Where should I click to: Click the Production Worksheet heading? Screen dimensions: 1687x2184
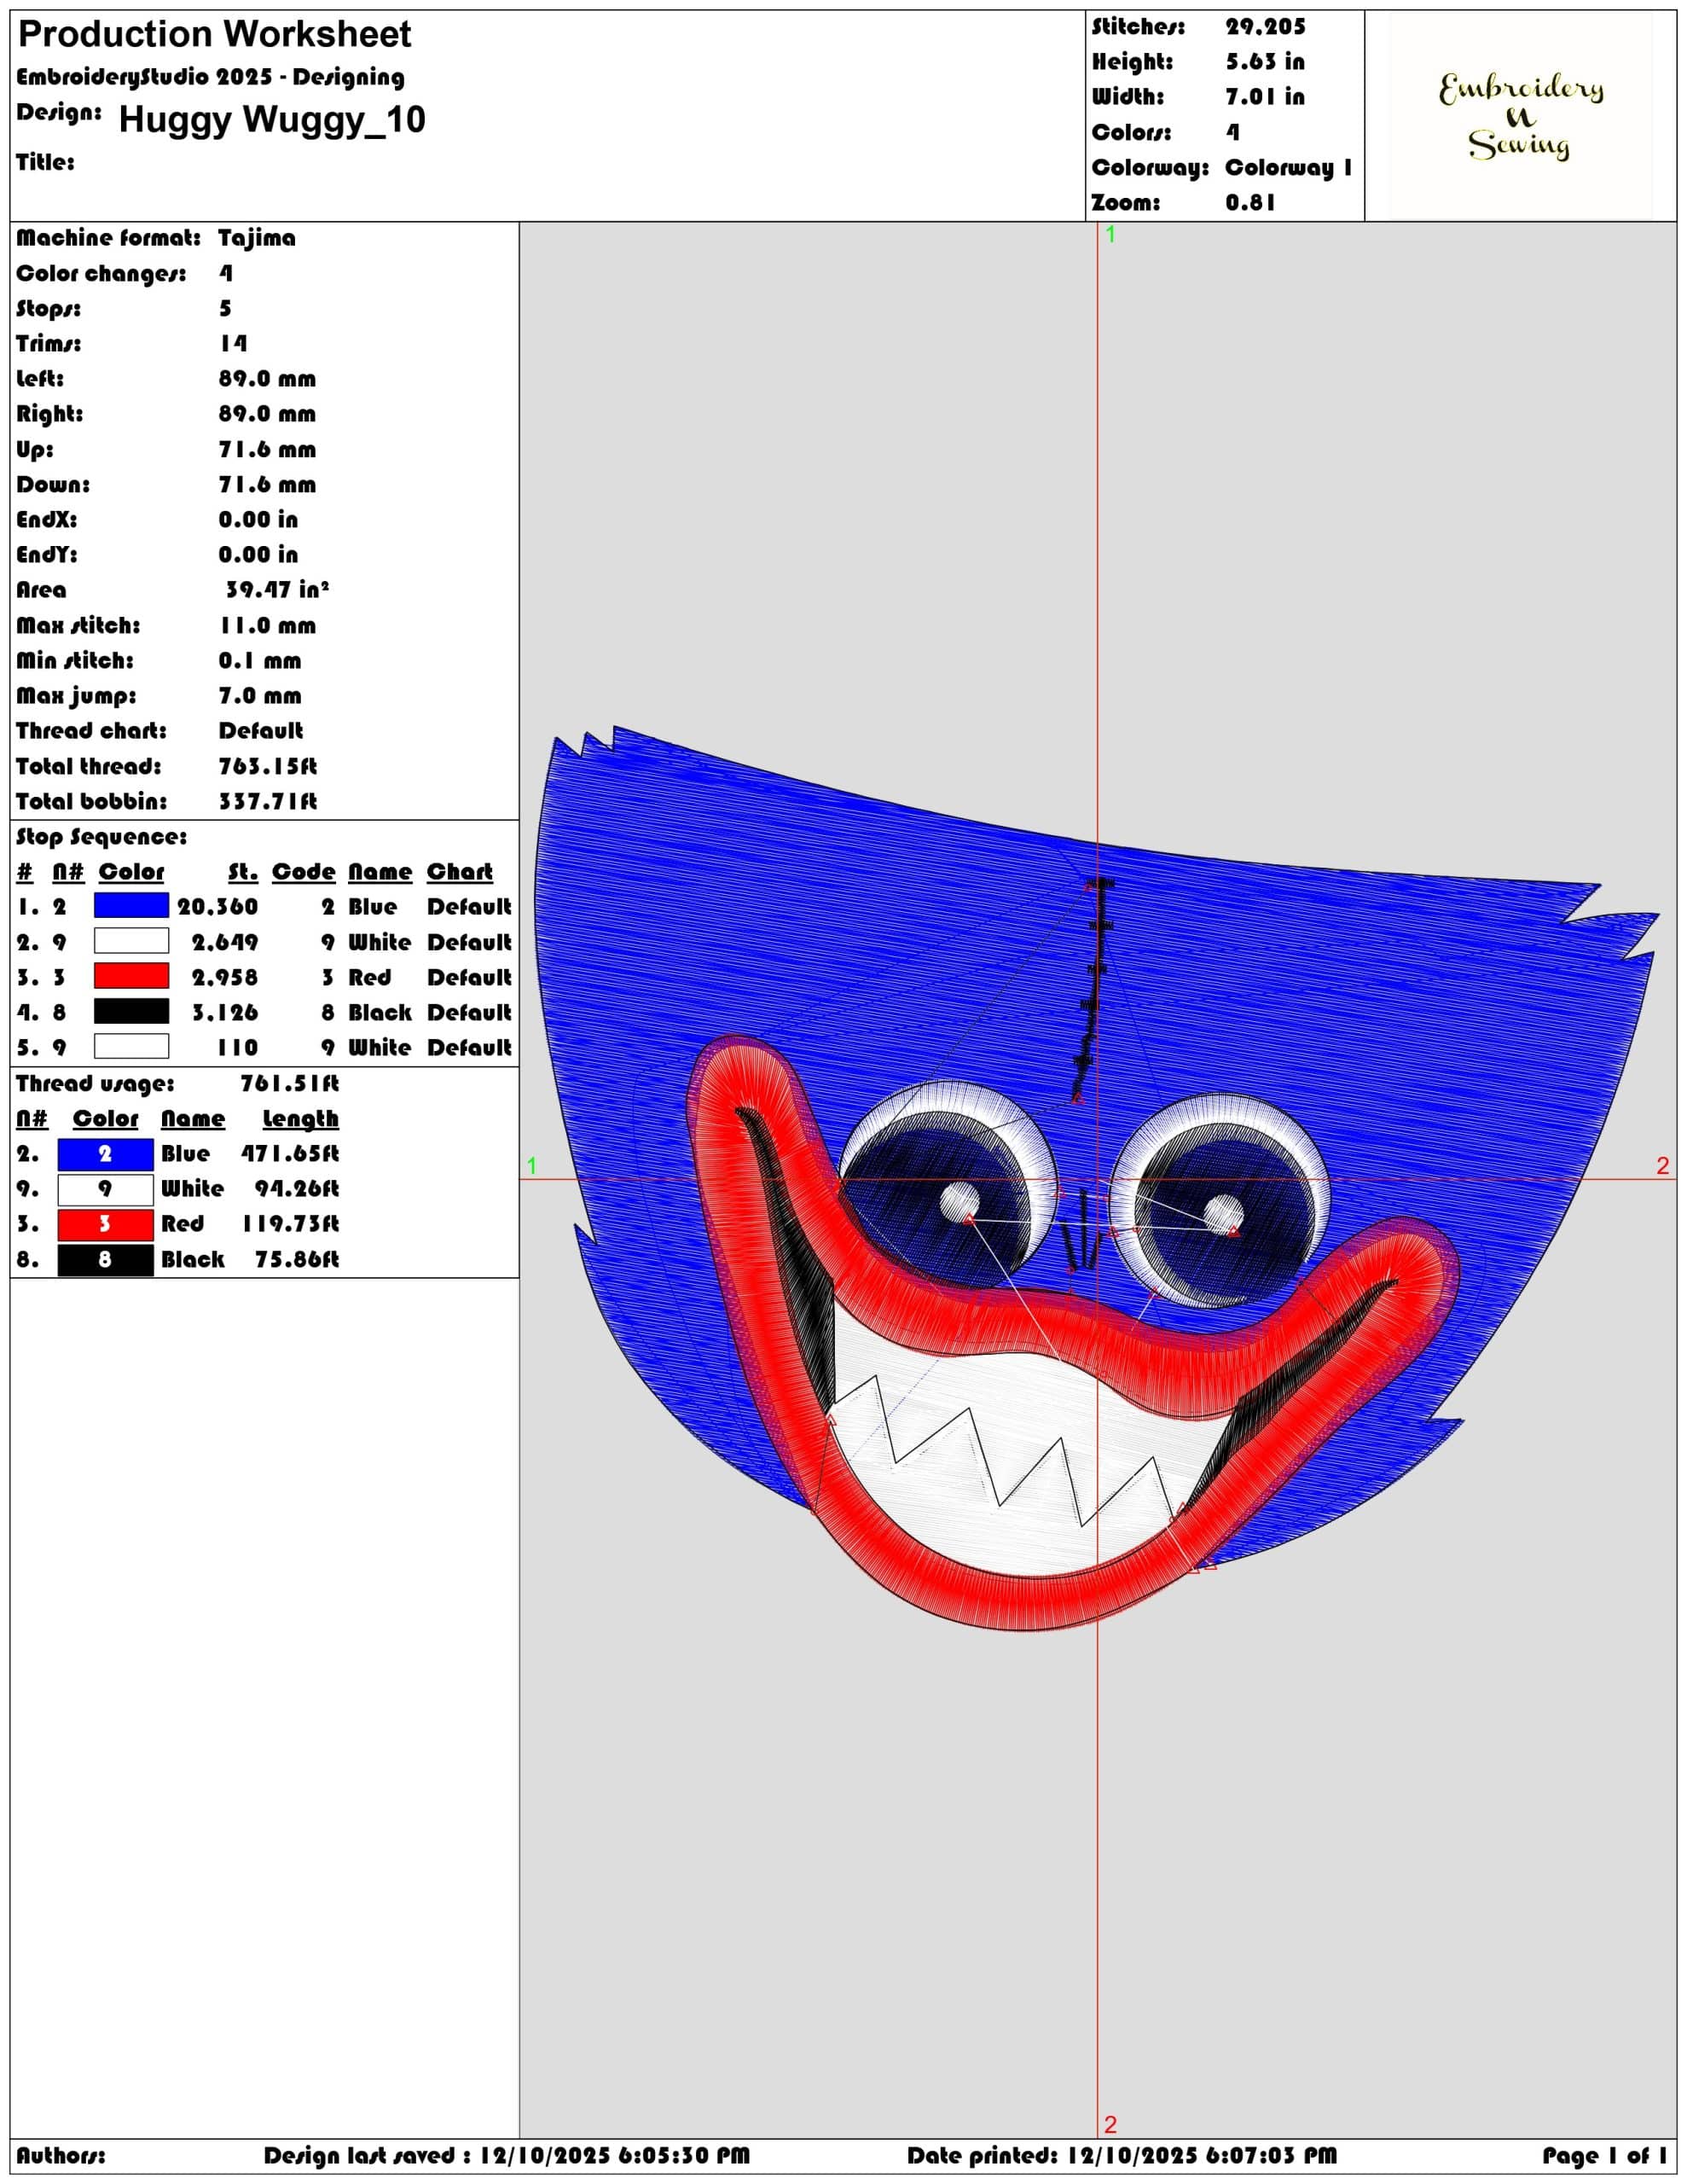[x=214, y=35]
